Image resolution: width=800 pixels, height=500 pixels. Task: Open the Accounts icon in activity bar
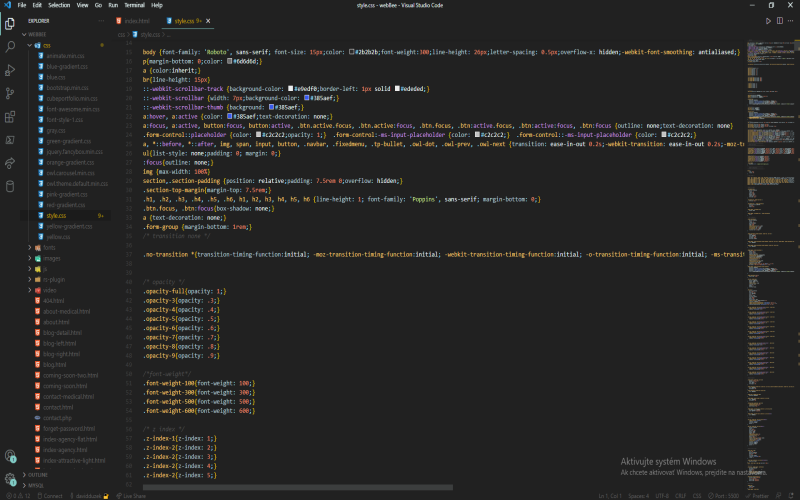(x=10, y=456)
